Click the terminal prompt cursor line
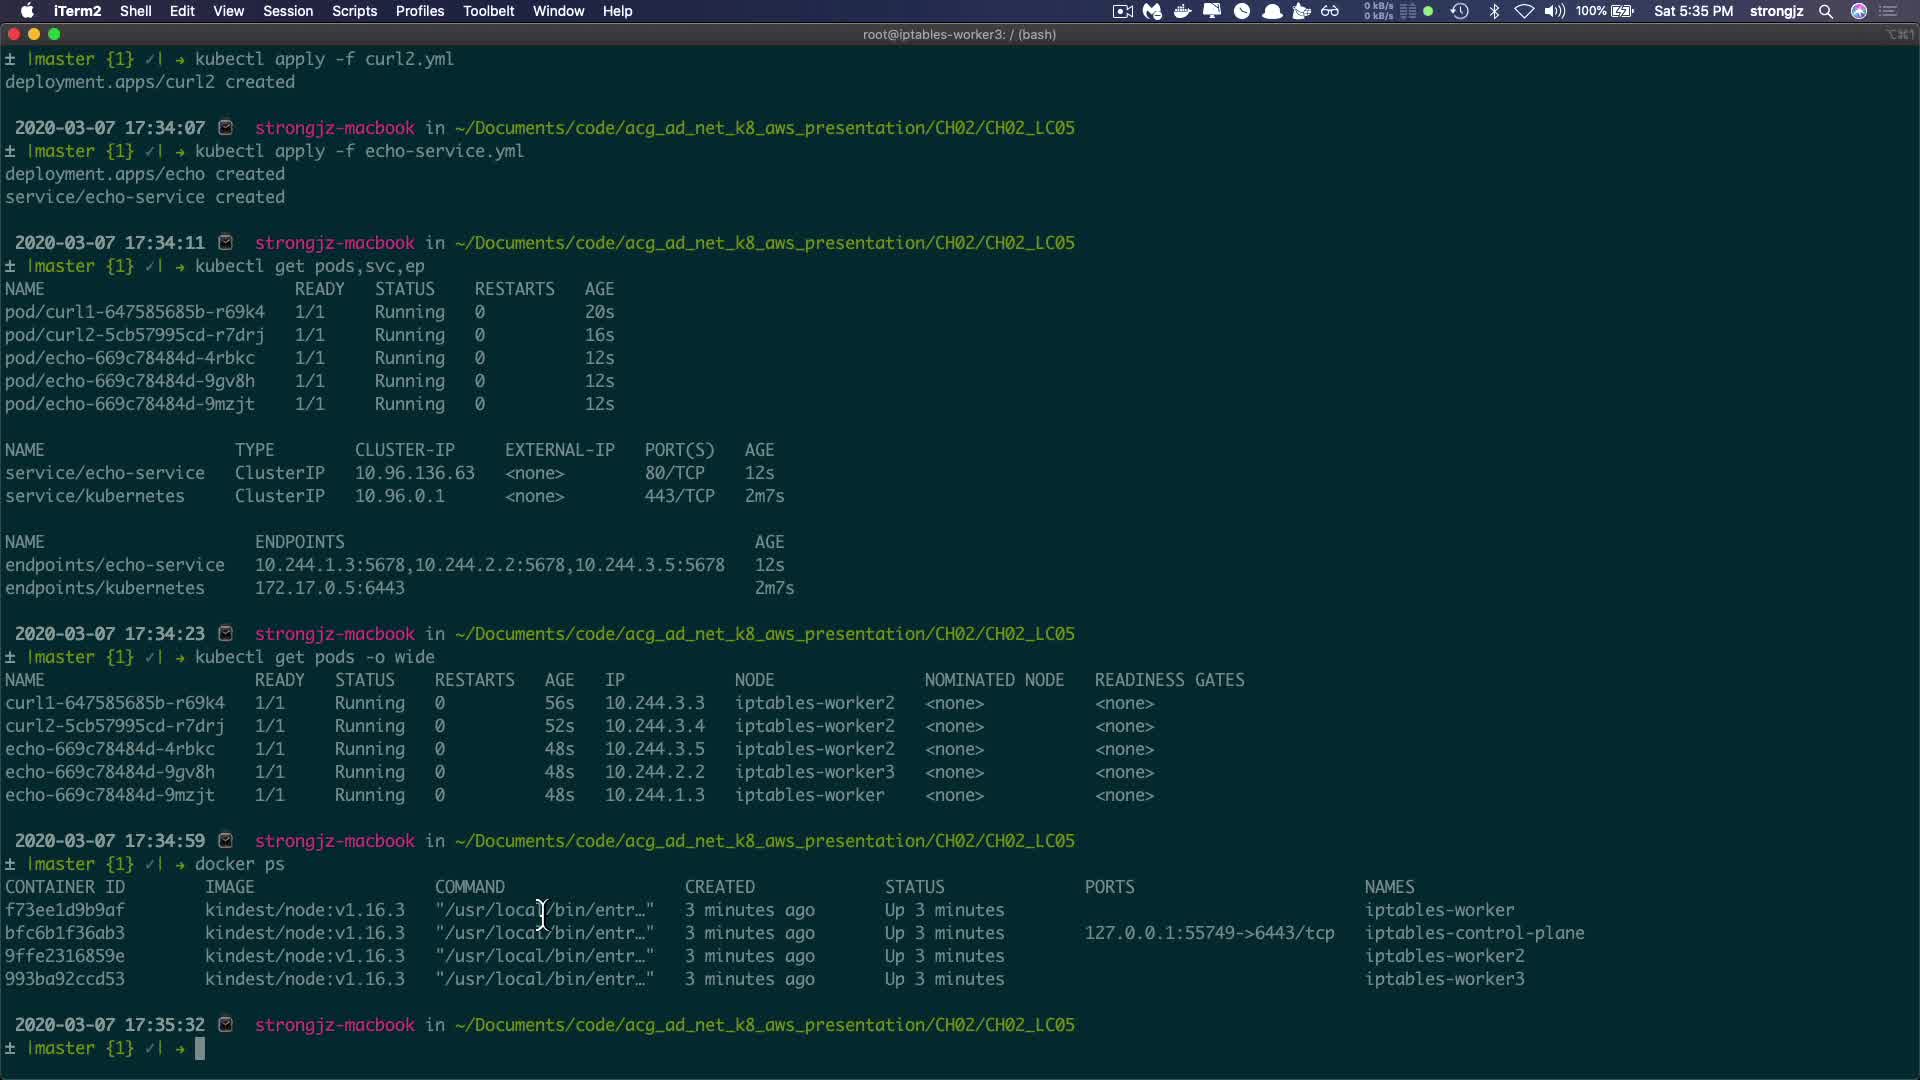Viewport: 1920px width, 1080px height. [200, 1048]
